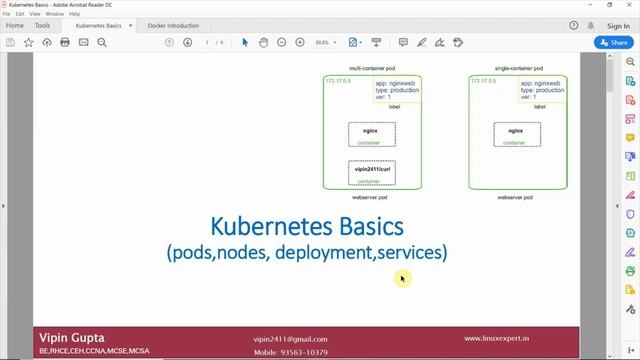640x360 pixels.
Task: Open the yellow file tool in right pane
Action: (x=630, y=290)
